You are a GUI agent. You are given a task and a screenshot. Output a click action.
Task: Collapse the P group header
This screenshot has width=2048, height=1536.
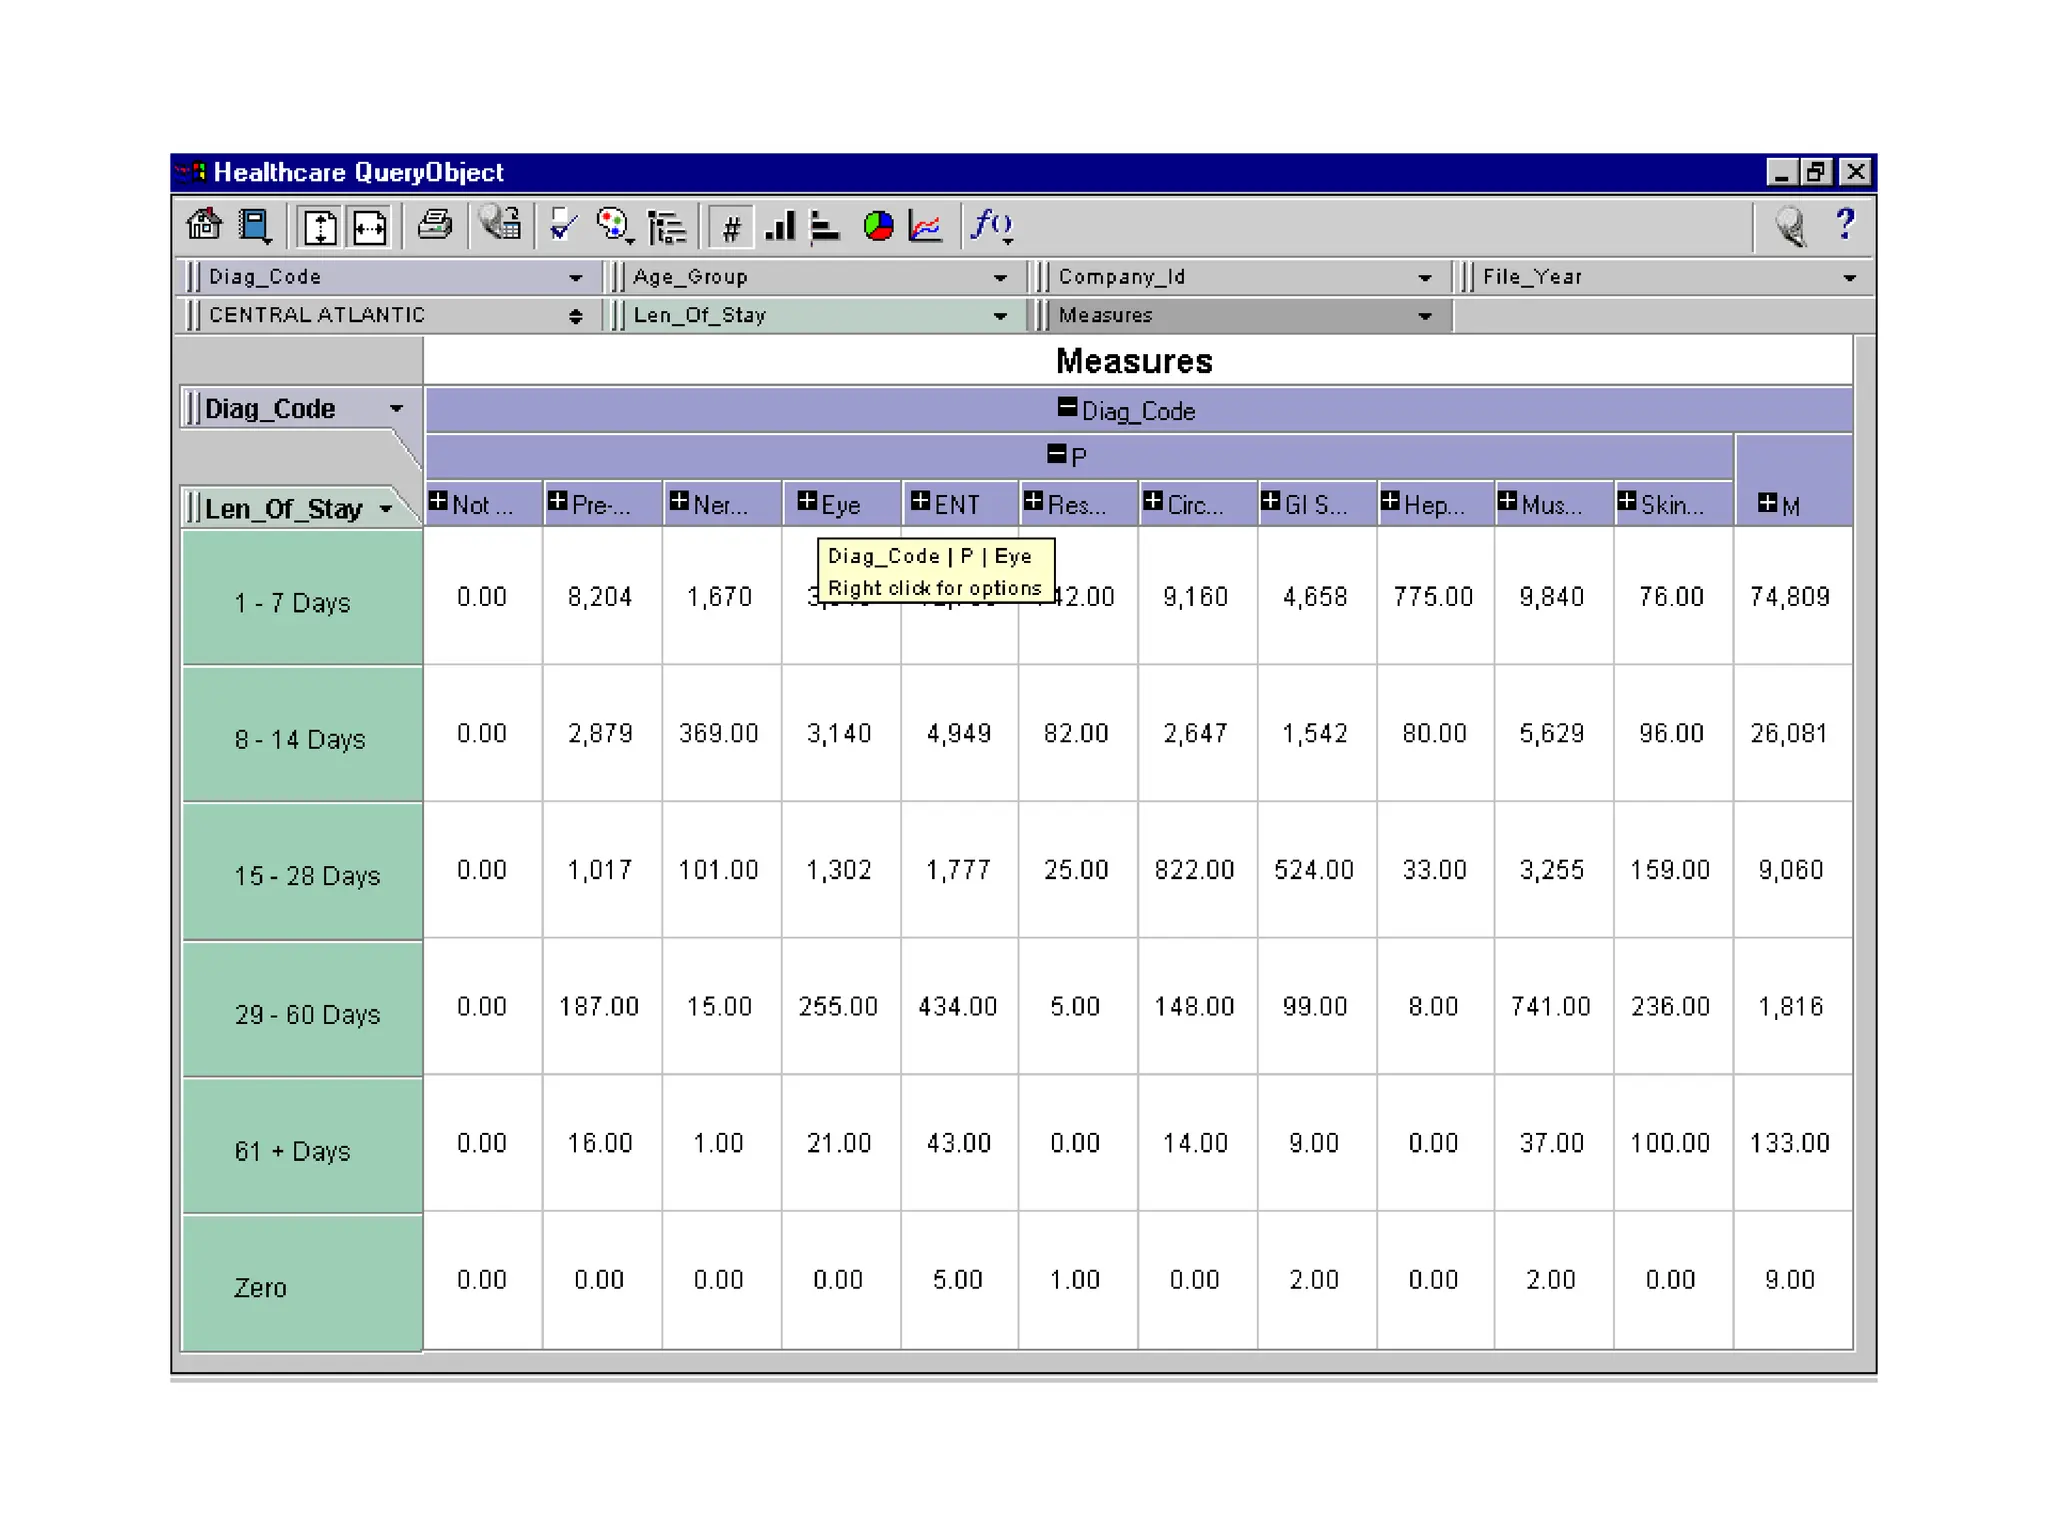[1056, 455]
